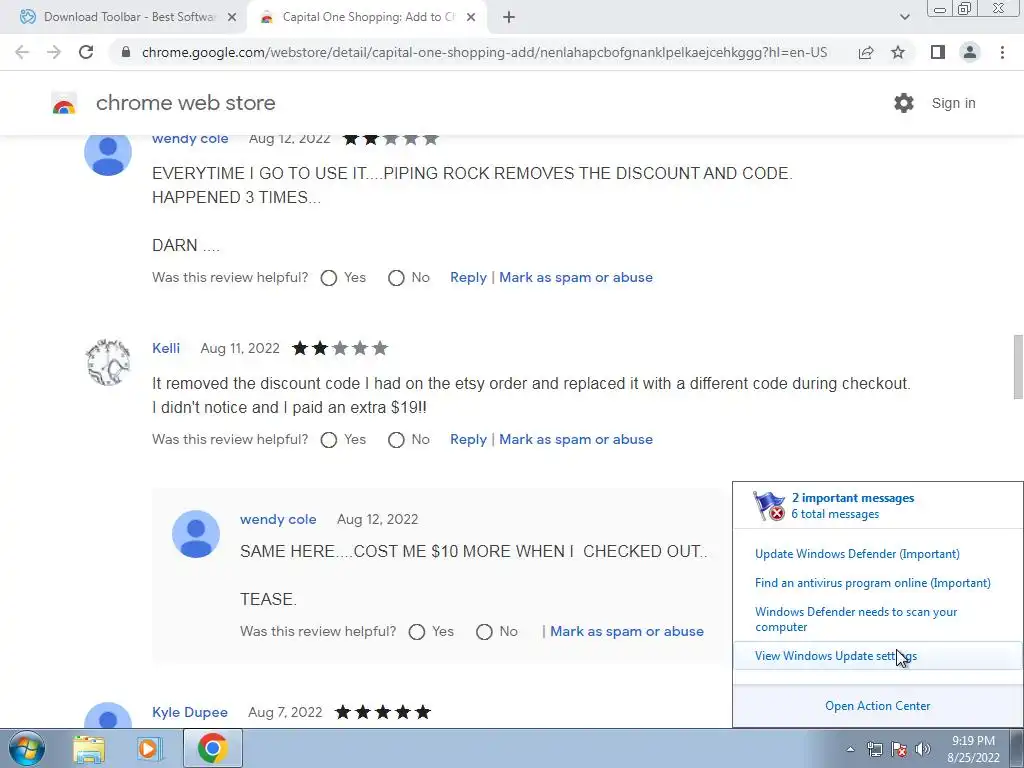Mark wendy cole's reply to Kelli as spam or abuse
The height and width of the screenshot is (768, 1024).
627,632
